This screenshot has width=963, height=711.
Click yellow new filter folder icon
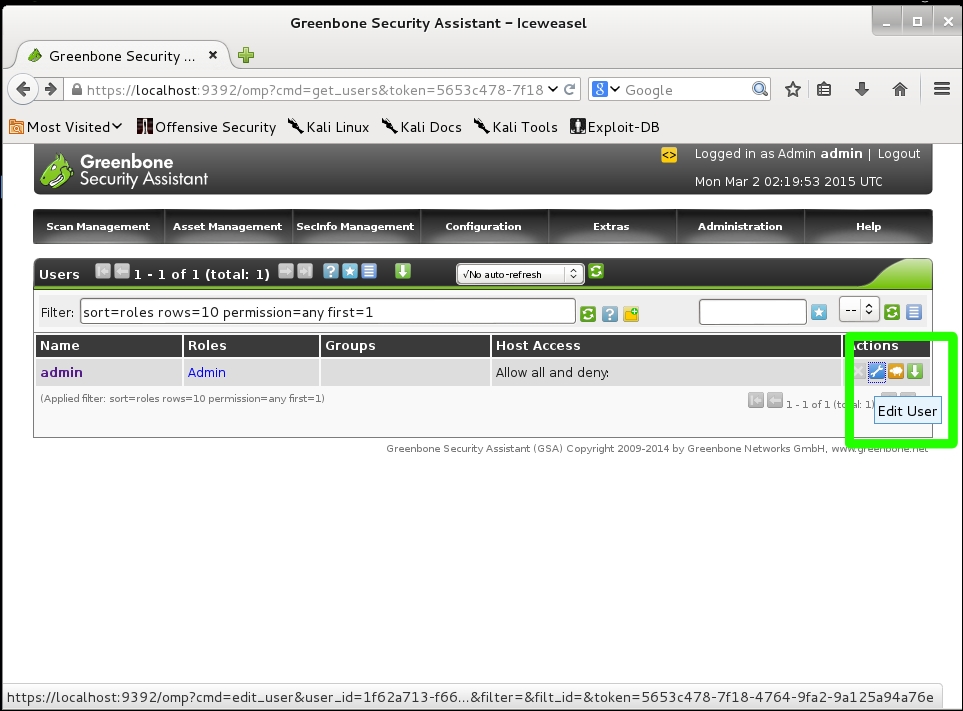pyautogui.click(x=631, y=314)
